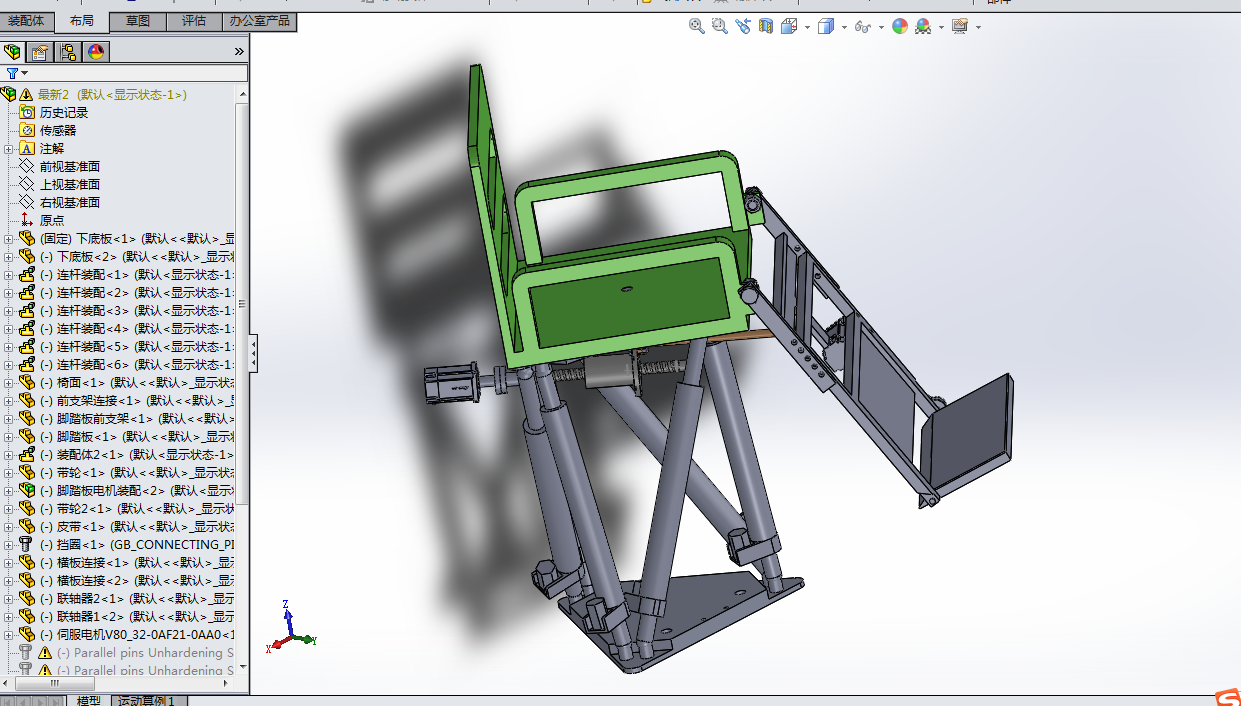Screen dimensions: 1241x706
Task: Select 右视基准面 in the feature tree
Action: coord(70,203)
